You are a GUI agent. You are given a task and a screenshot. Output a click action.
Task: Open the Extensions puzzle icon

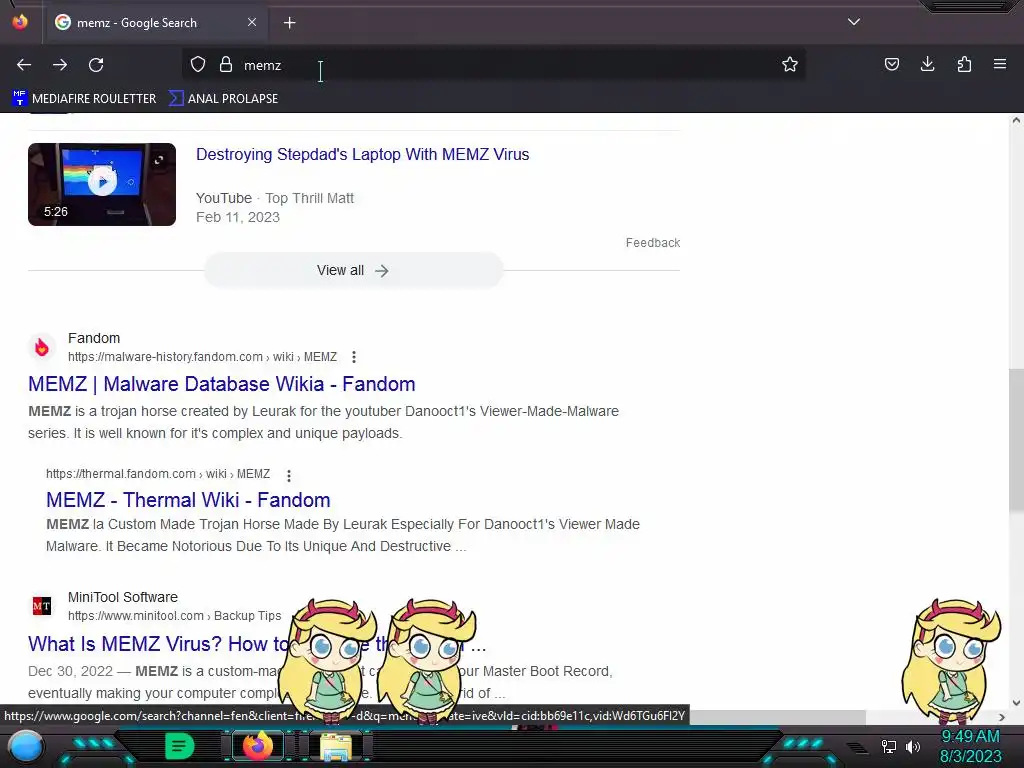coord(964,64)
